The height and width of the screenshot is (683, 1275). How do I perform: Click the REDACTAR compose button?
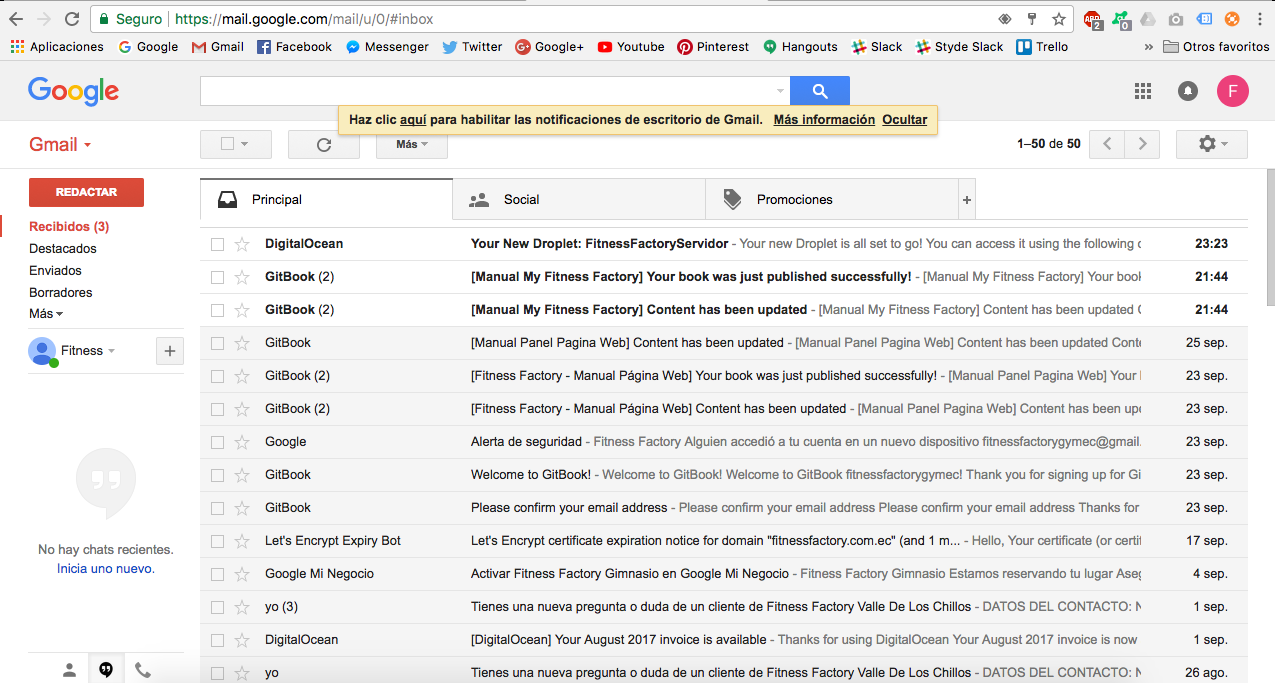pos(86,192)
